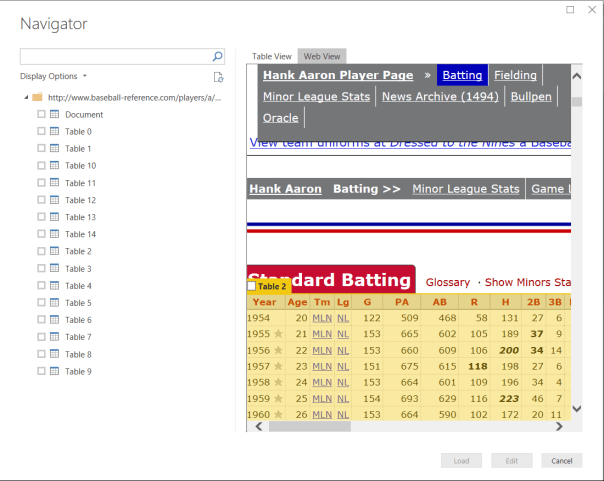Image resolution: width=604 pixels, height=481 pixels.
Task: Click the Document table icon
Action: 55,115
